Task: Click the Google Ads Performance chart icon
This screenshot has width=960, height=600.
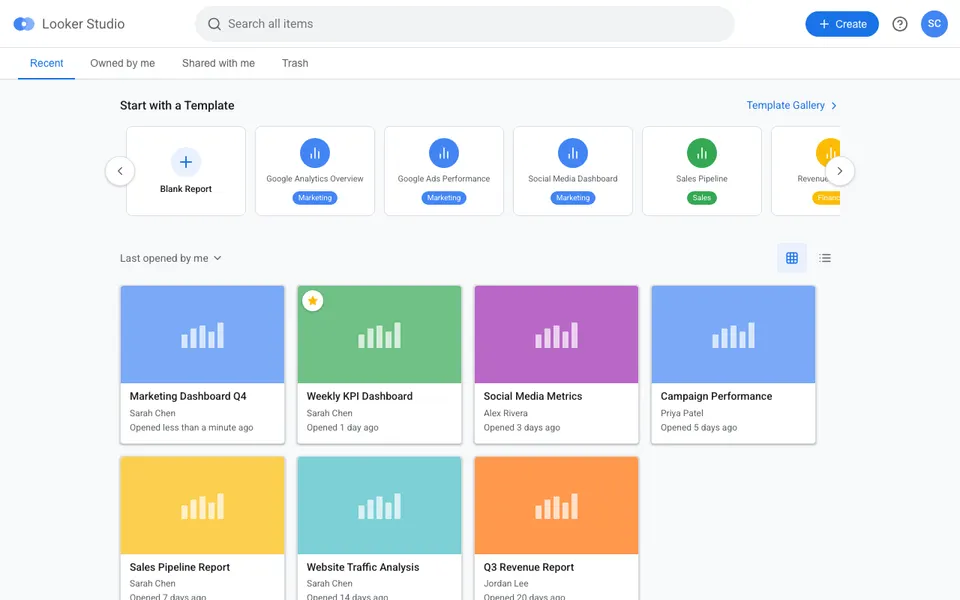Action: [x=444, y=153]
